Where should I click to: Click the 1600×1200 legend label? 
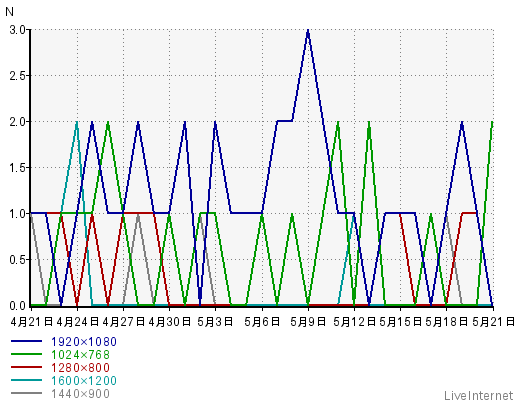tap(84, 381)
